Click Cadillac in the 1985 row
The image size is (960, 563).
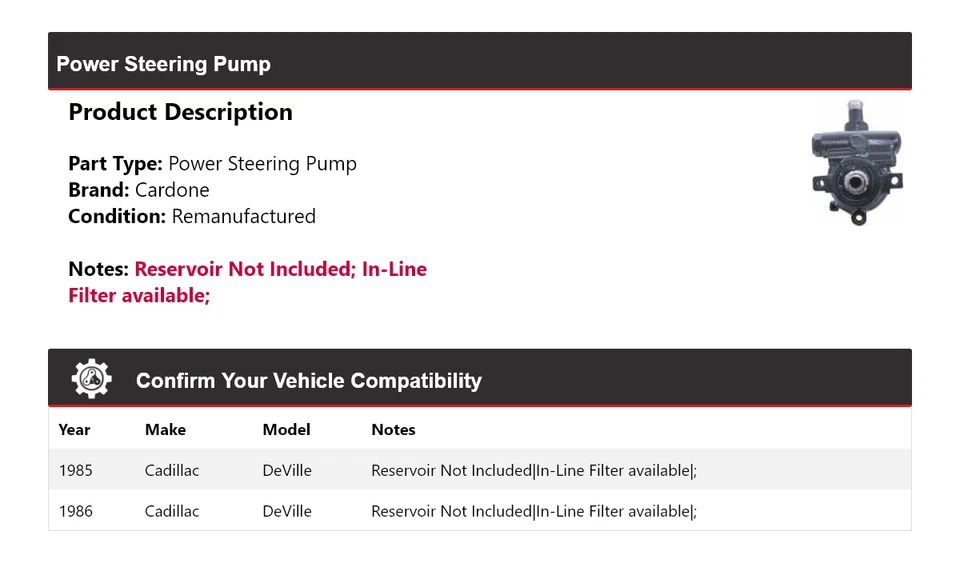pos(172,470)
